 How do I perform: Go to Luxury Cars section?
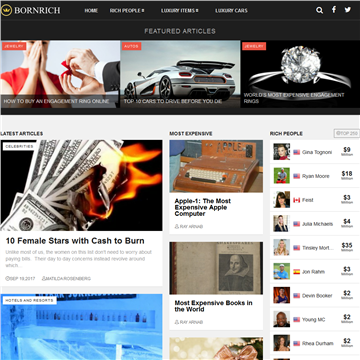coord(231,11)
